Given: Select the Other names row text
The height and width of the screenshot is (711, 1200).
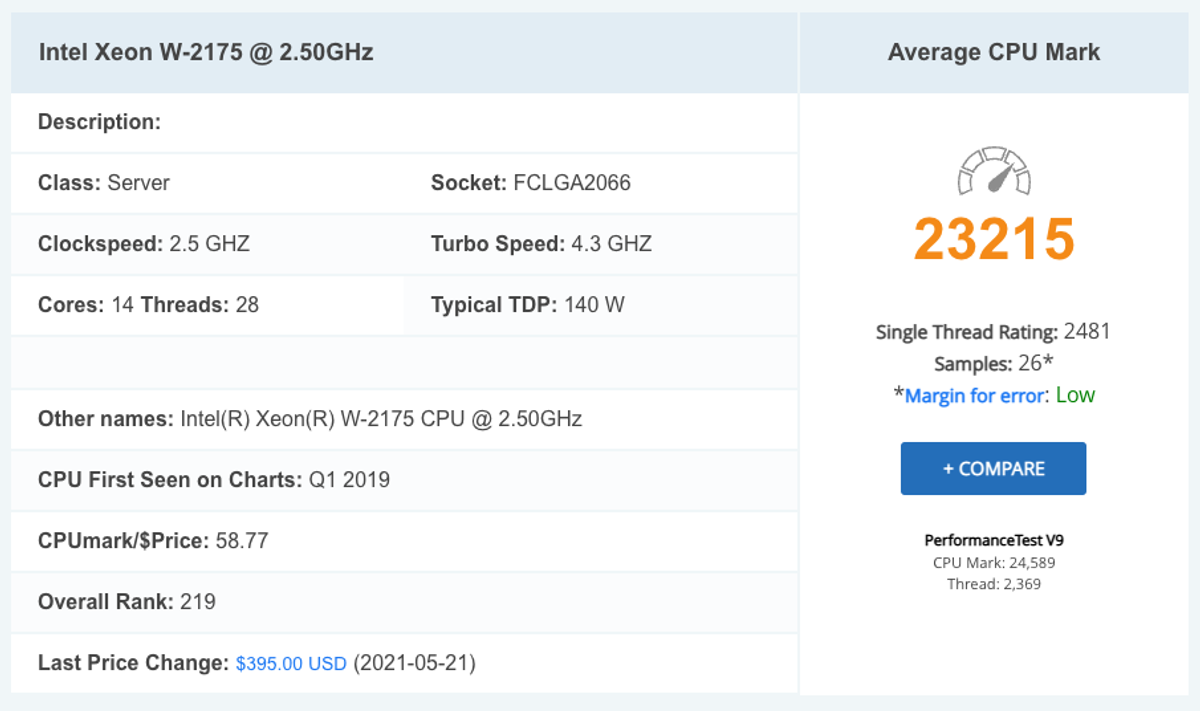Looking at the screenshot, I should [x=310, y=419].
